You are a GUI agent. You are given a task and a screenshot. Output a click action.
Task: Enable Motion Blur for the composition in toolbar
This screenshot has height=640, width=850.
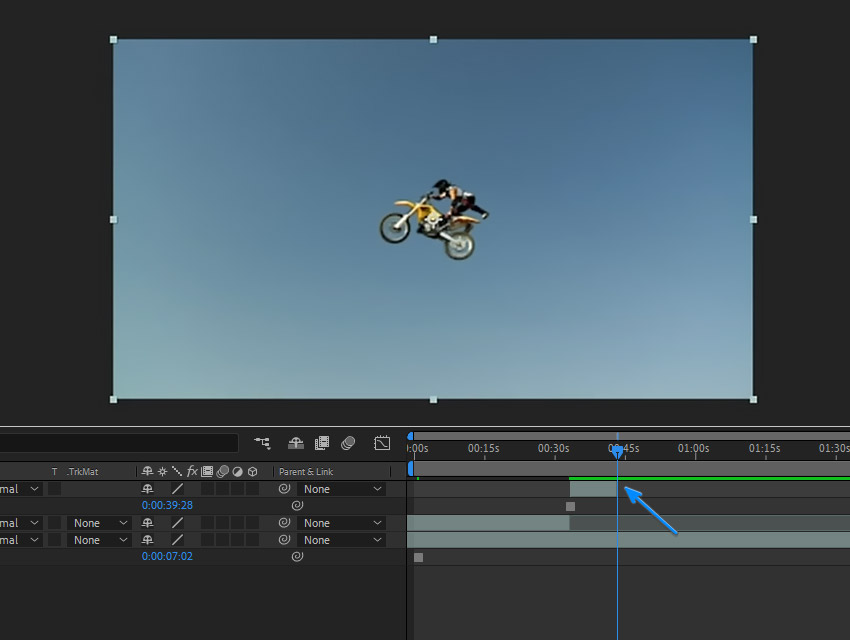(348, 443)
